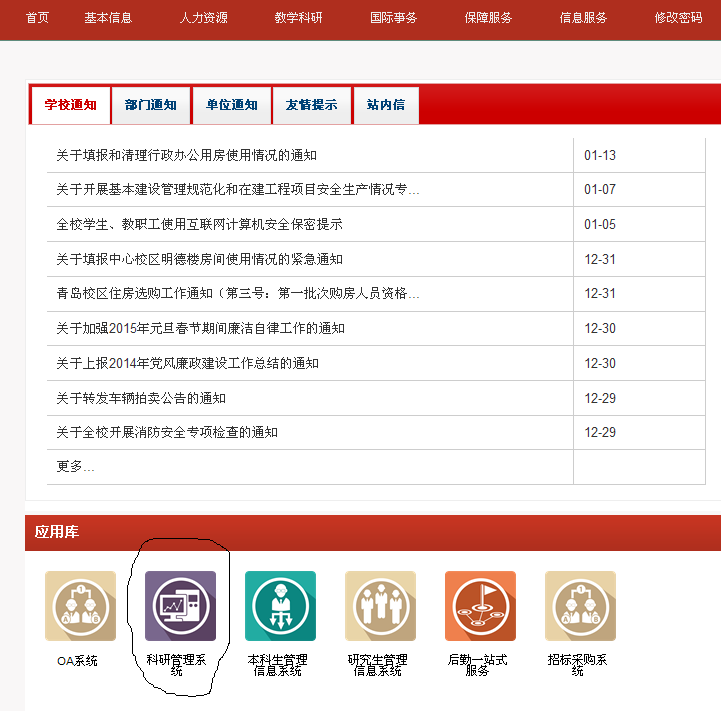This screenshot has height=711, width=721.
Task: Open the 站内信 tab
Action: coord(386,105)
